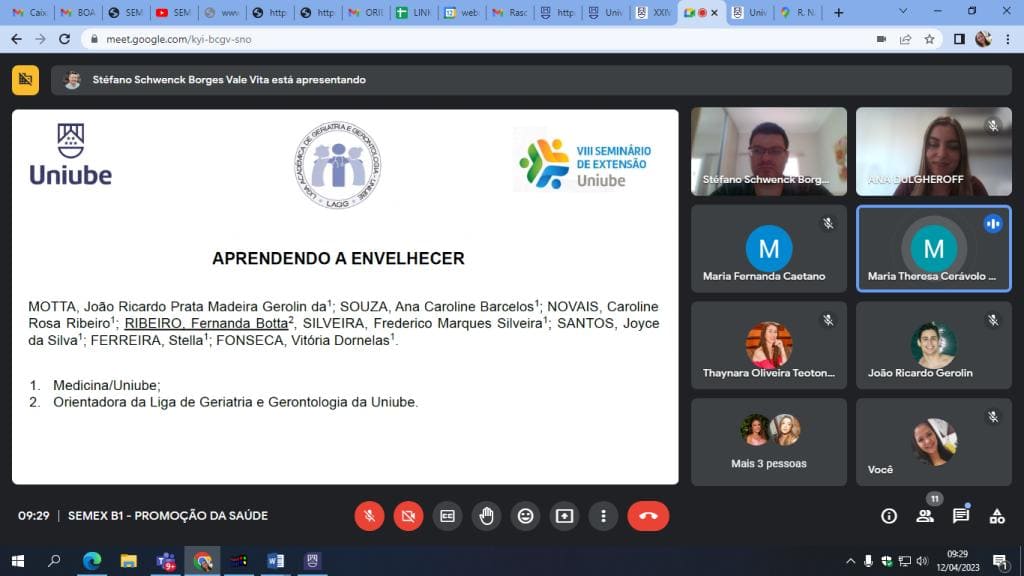Click the camera indicator in address bar
The width and height of the screenshot is (1024, 576).
[881, 39]
